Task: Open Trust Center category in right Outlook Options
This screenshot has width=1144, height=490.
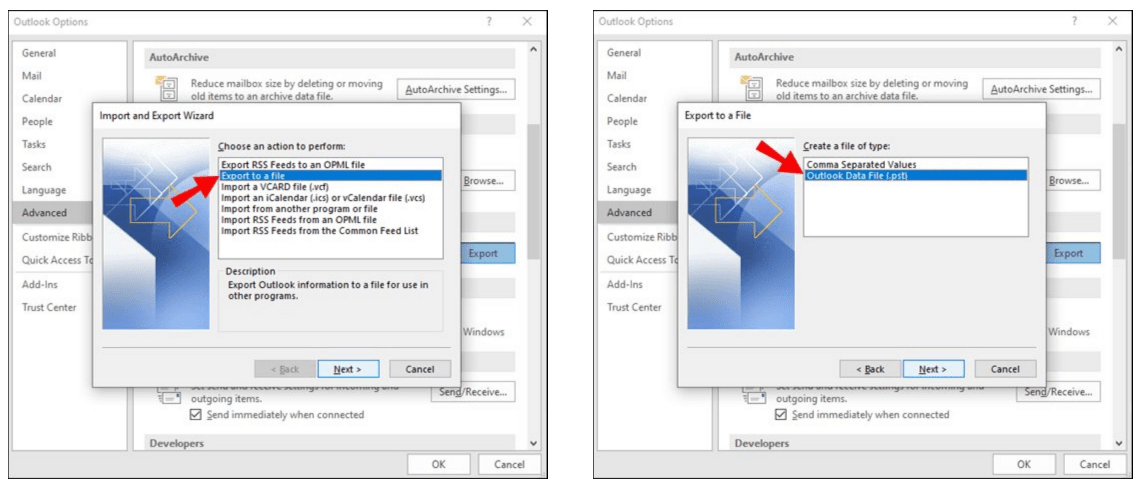Action: (x=634, y=307)
